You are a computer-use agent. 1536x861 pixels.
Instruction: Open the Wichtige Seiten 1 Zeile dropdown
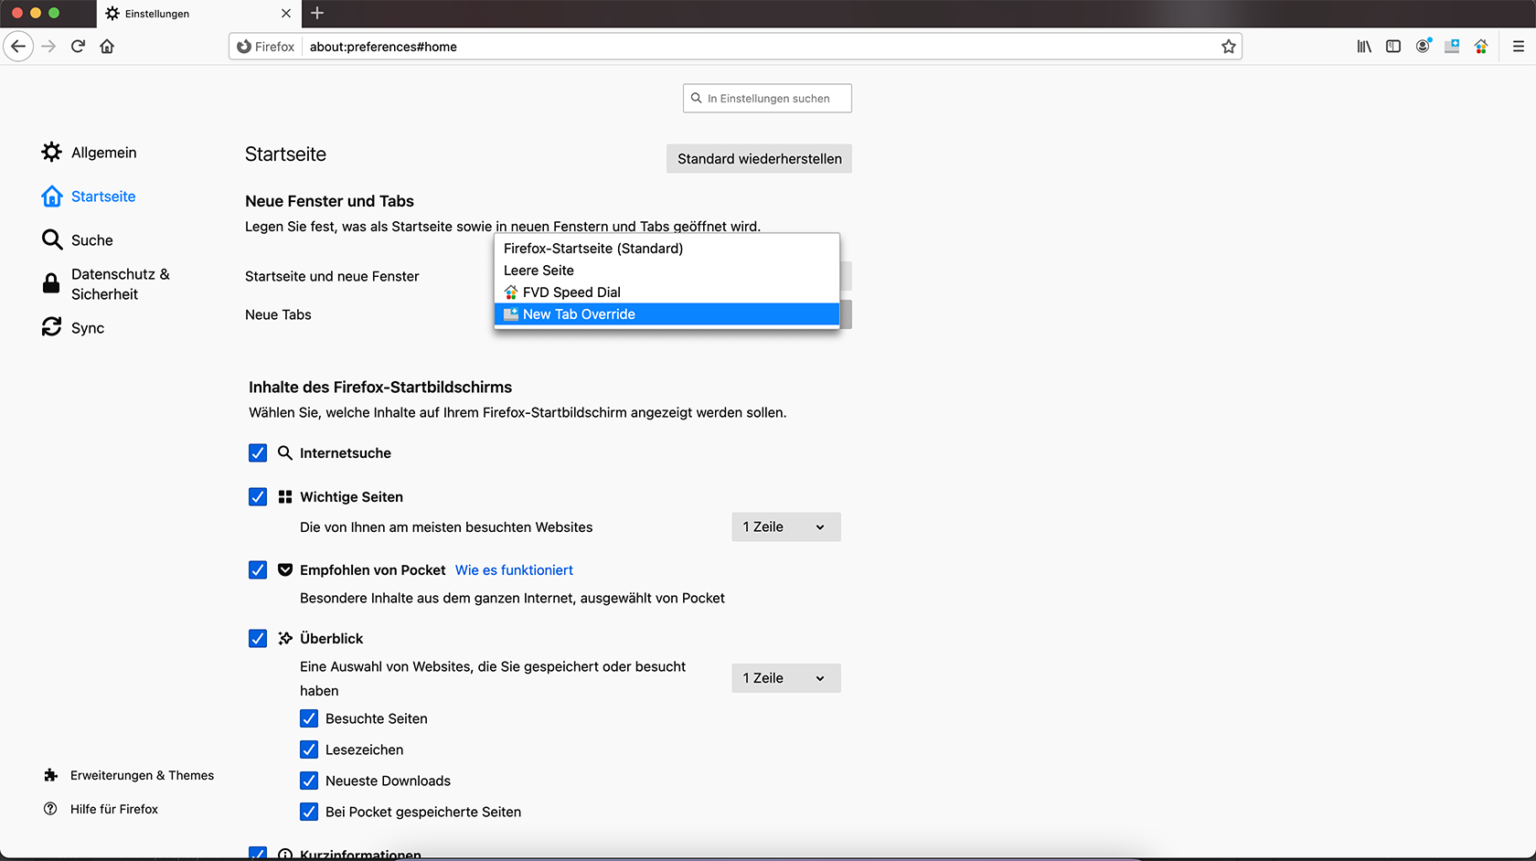[x=786, y=527]
